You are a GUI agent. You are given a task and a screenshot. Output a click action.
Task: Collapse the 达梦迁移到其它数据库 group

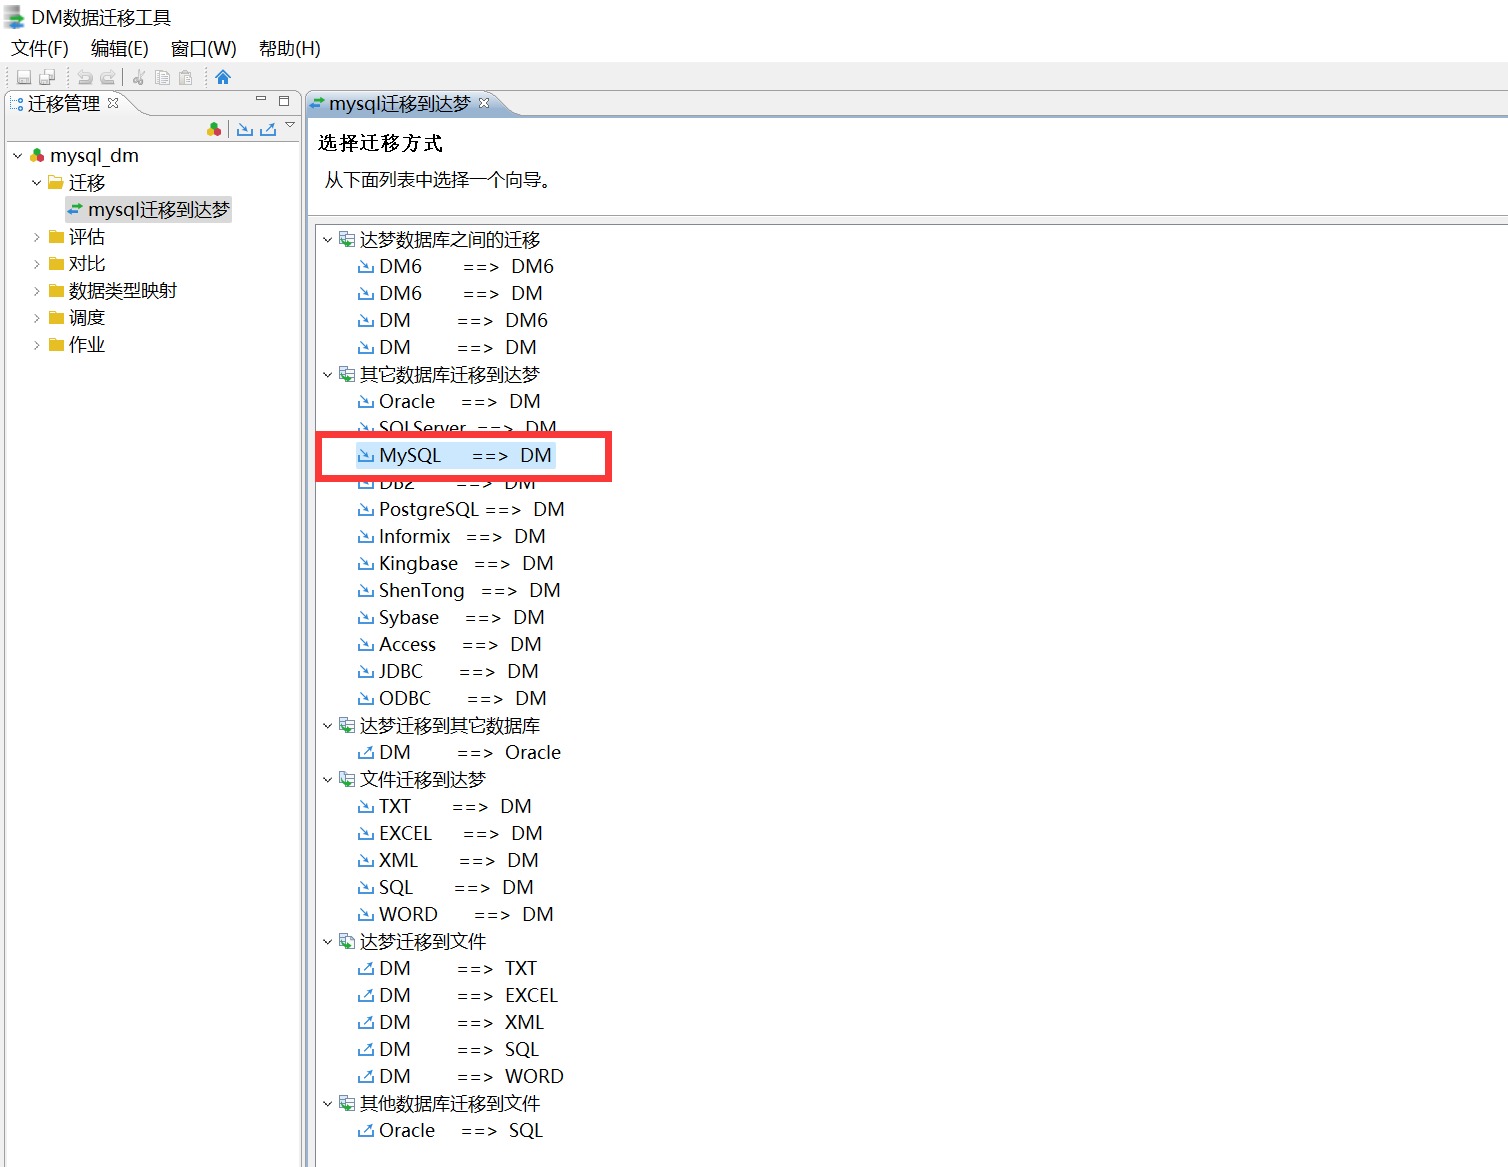327,726
